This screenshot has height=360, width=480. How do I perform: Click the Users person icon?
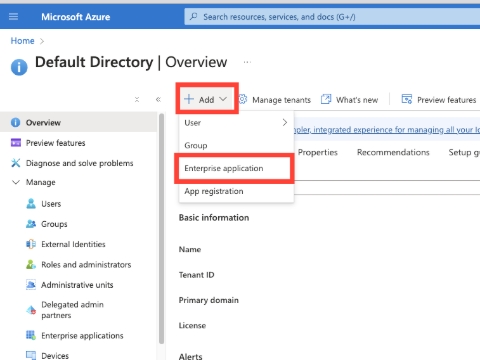pos(31,203)
